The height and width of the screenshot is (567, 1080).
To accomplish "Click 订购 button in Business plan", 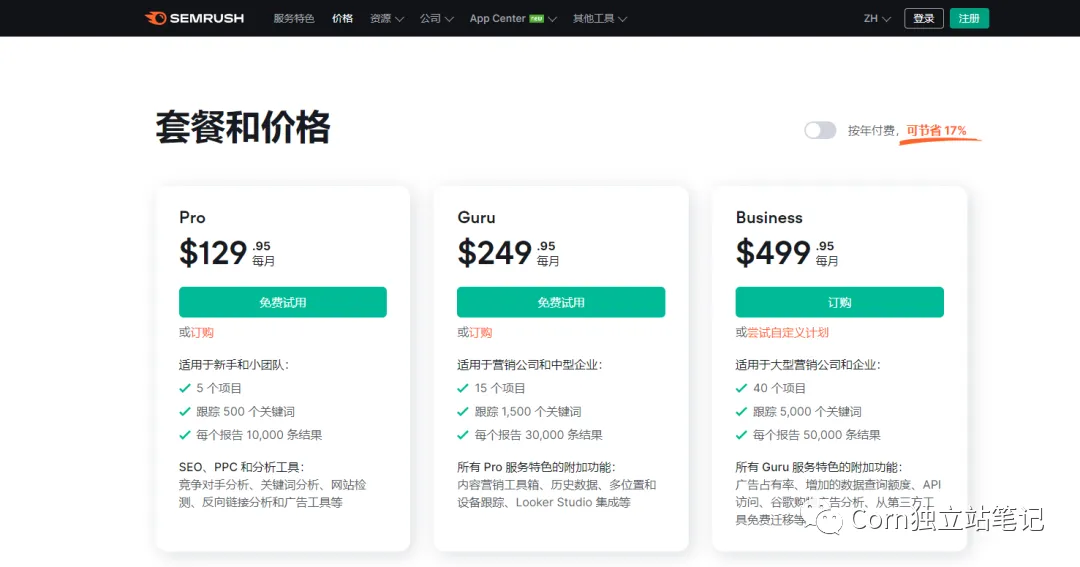I will [x=839, y=302].
